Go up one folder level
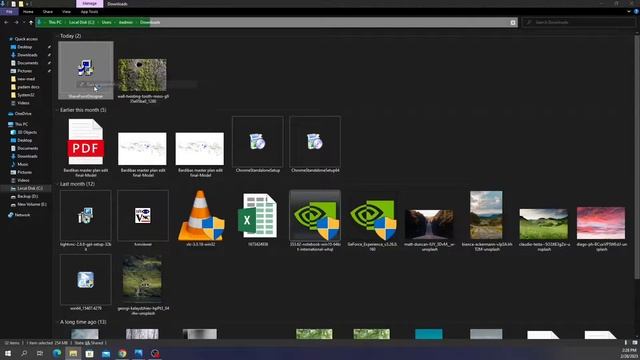640x360 pixels. (31, 22)
